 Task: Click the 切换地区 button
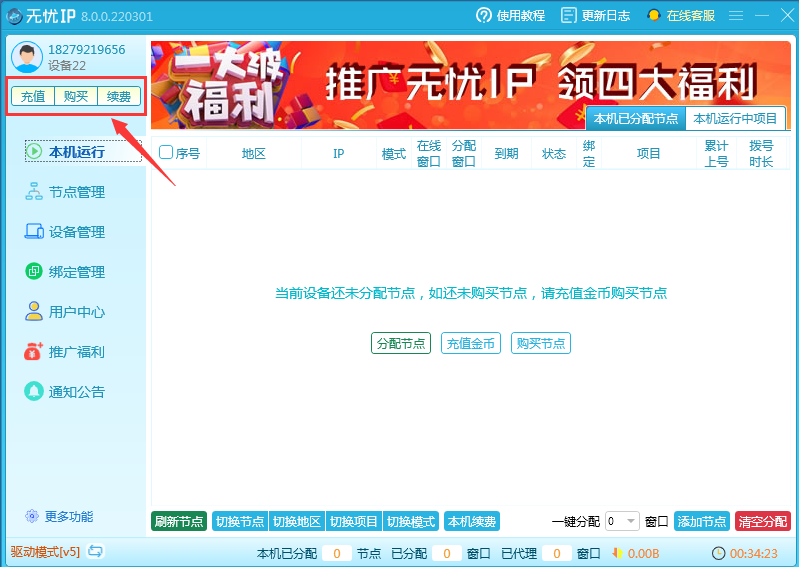(x=297, y=521)
